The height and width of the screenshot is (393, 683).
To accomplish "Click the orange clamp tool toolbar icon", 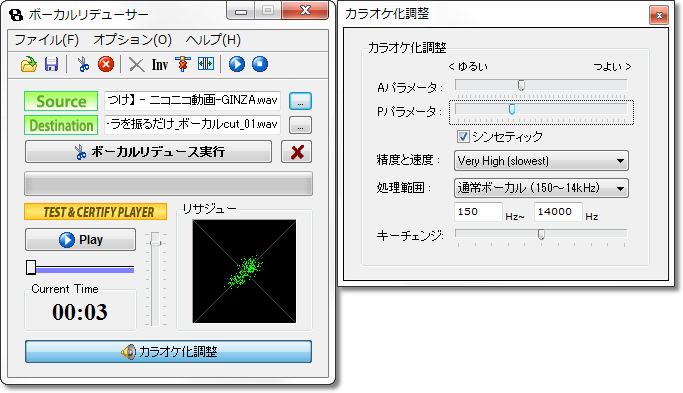I will point(183,64).
